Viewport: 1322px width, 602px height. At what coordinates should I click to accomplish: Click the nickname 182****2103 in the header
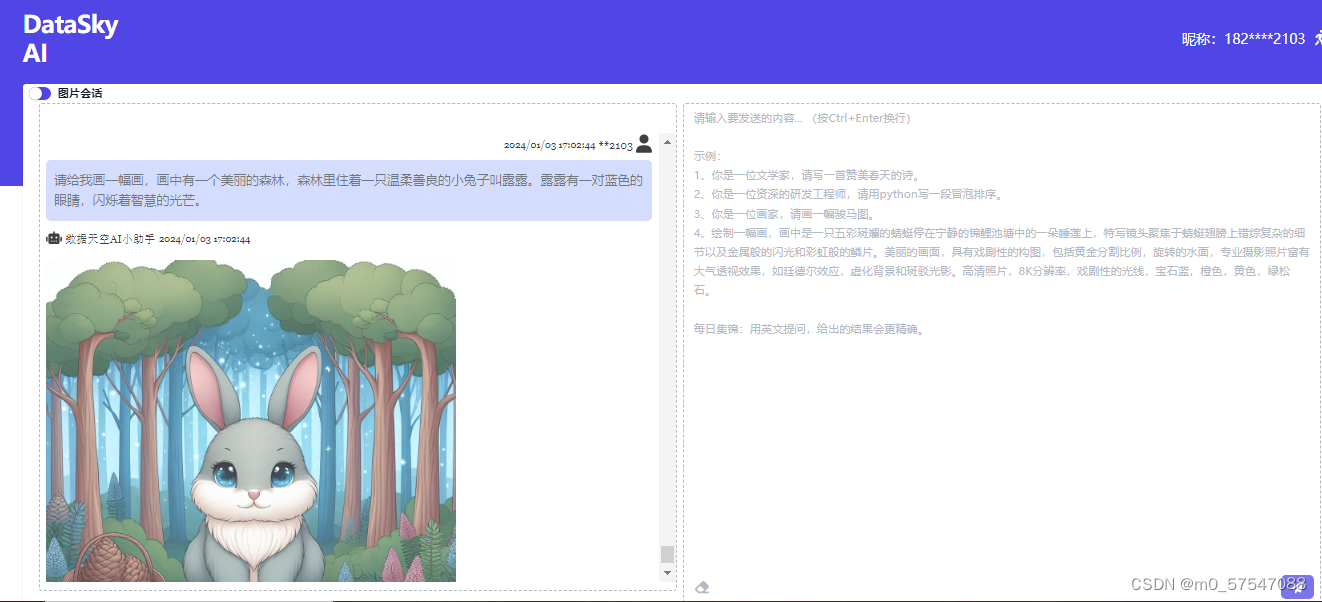pos(1263,39)
